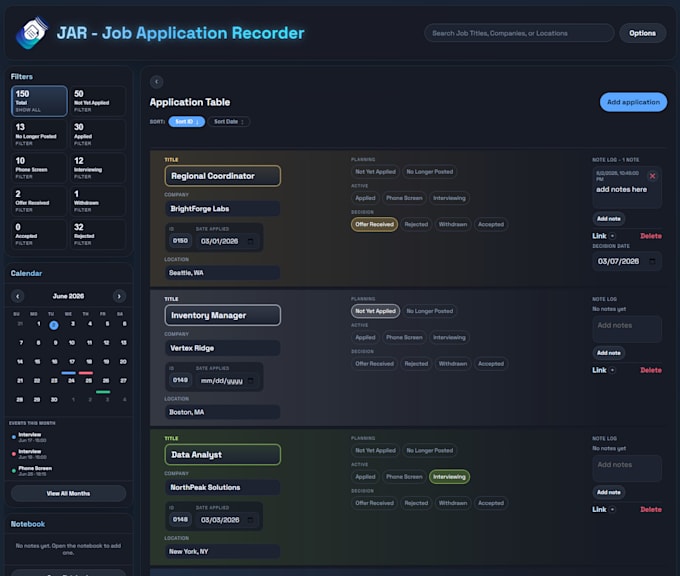The width and height of the screenshot is (680, 576).
Task: Open date picker icon for 03/01/2026 date applied
Action: point(251,241)
